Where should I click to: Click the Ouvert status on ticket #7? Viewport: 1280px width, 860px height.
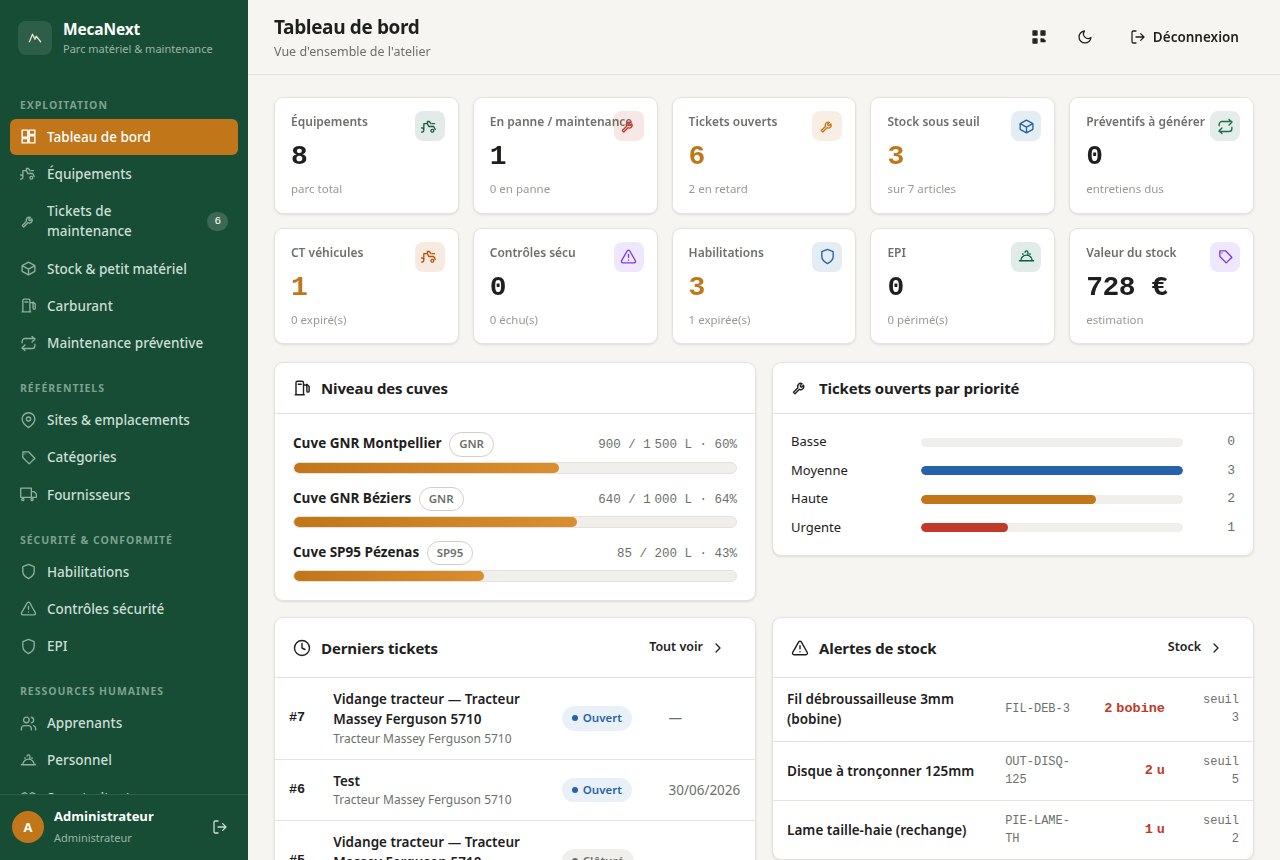coord(597,718)
